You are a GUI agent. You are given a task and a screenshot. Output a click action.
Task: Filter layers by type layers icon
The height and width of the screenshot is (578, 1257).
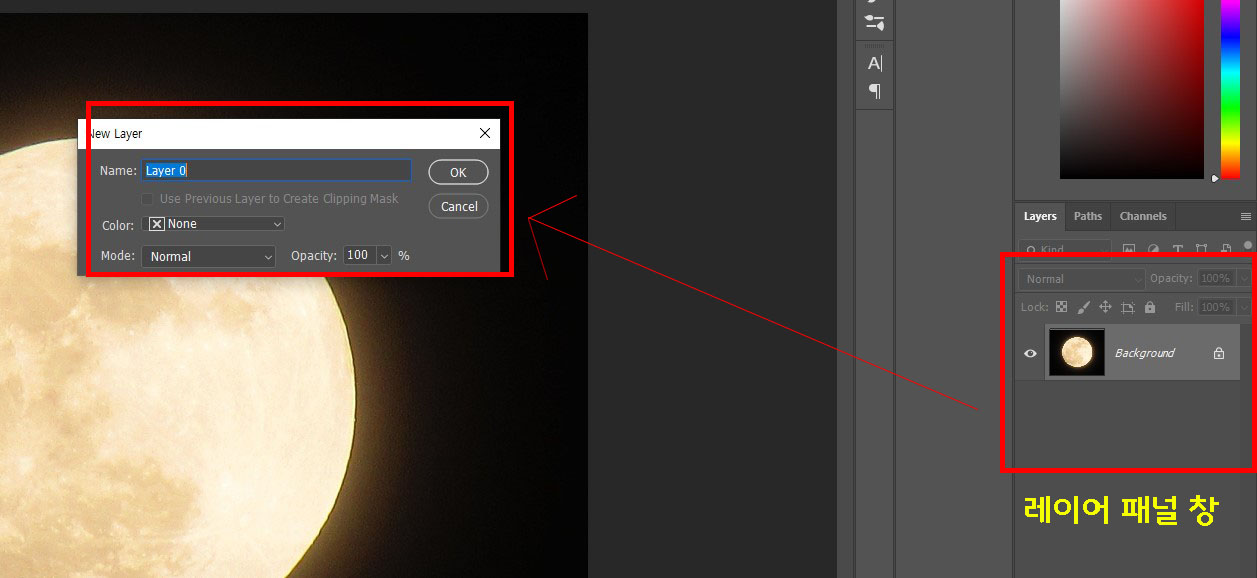[1177, 249]
